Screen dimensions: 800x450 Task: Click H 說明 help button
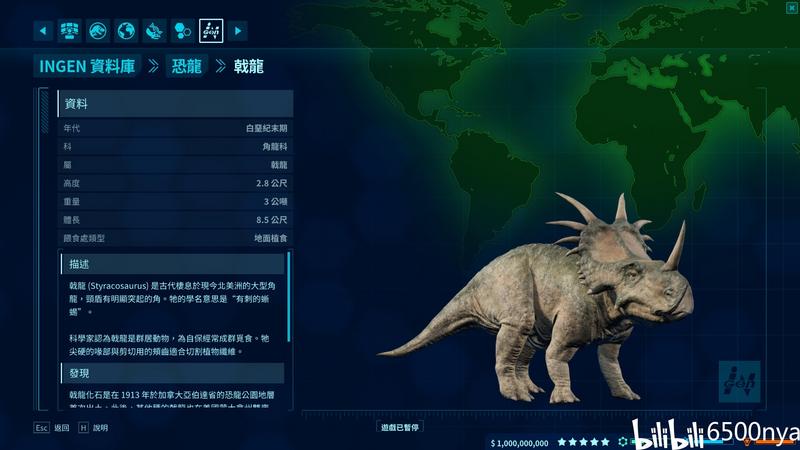pos(93,428)
